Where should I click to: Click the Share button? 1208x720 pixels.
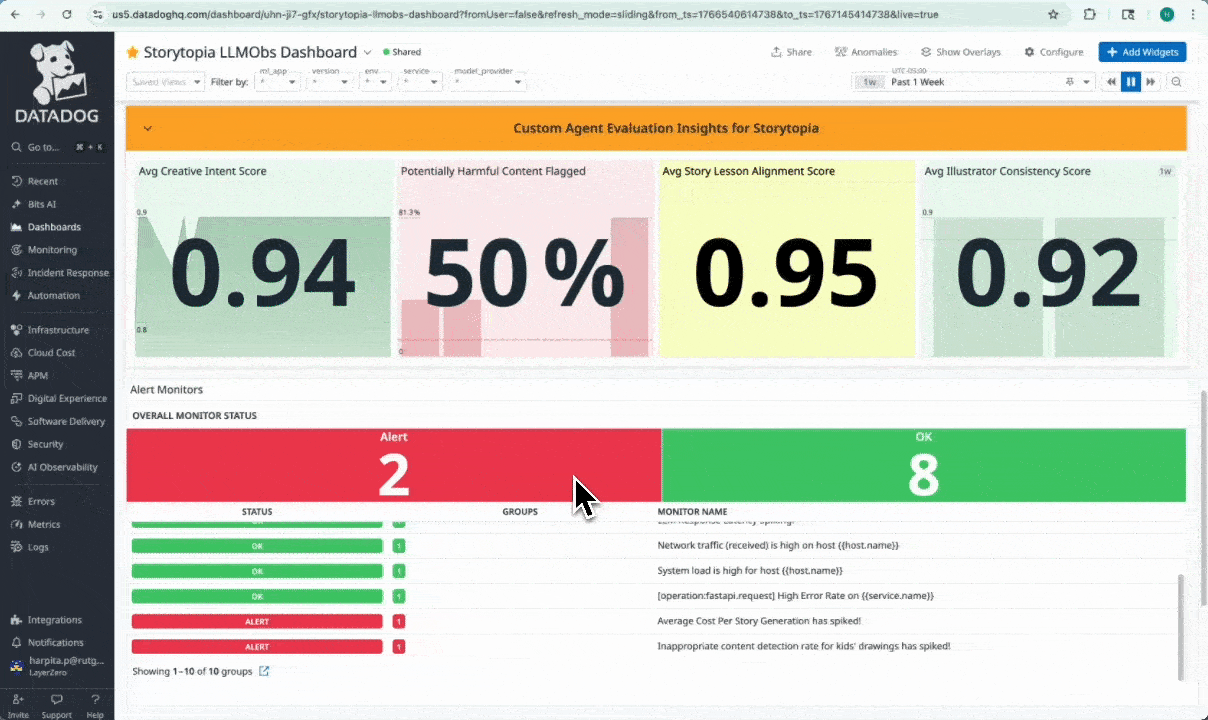pos(791,51)
